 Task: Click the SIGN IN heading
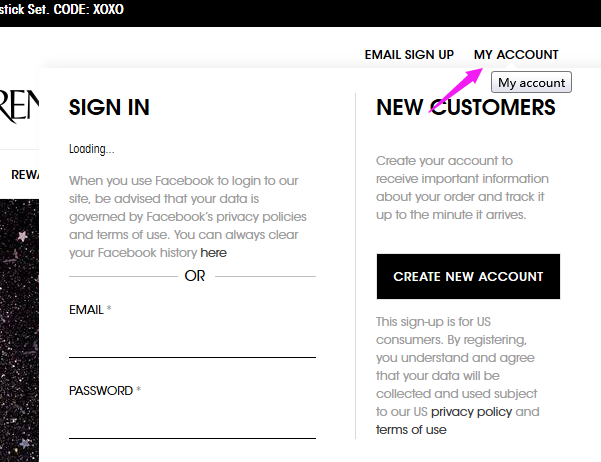coord(109,107)
